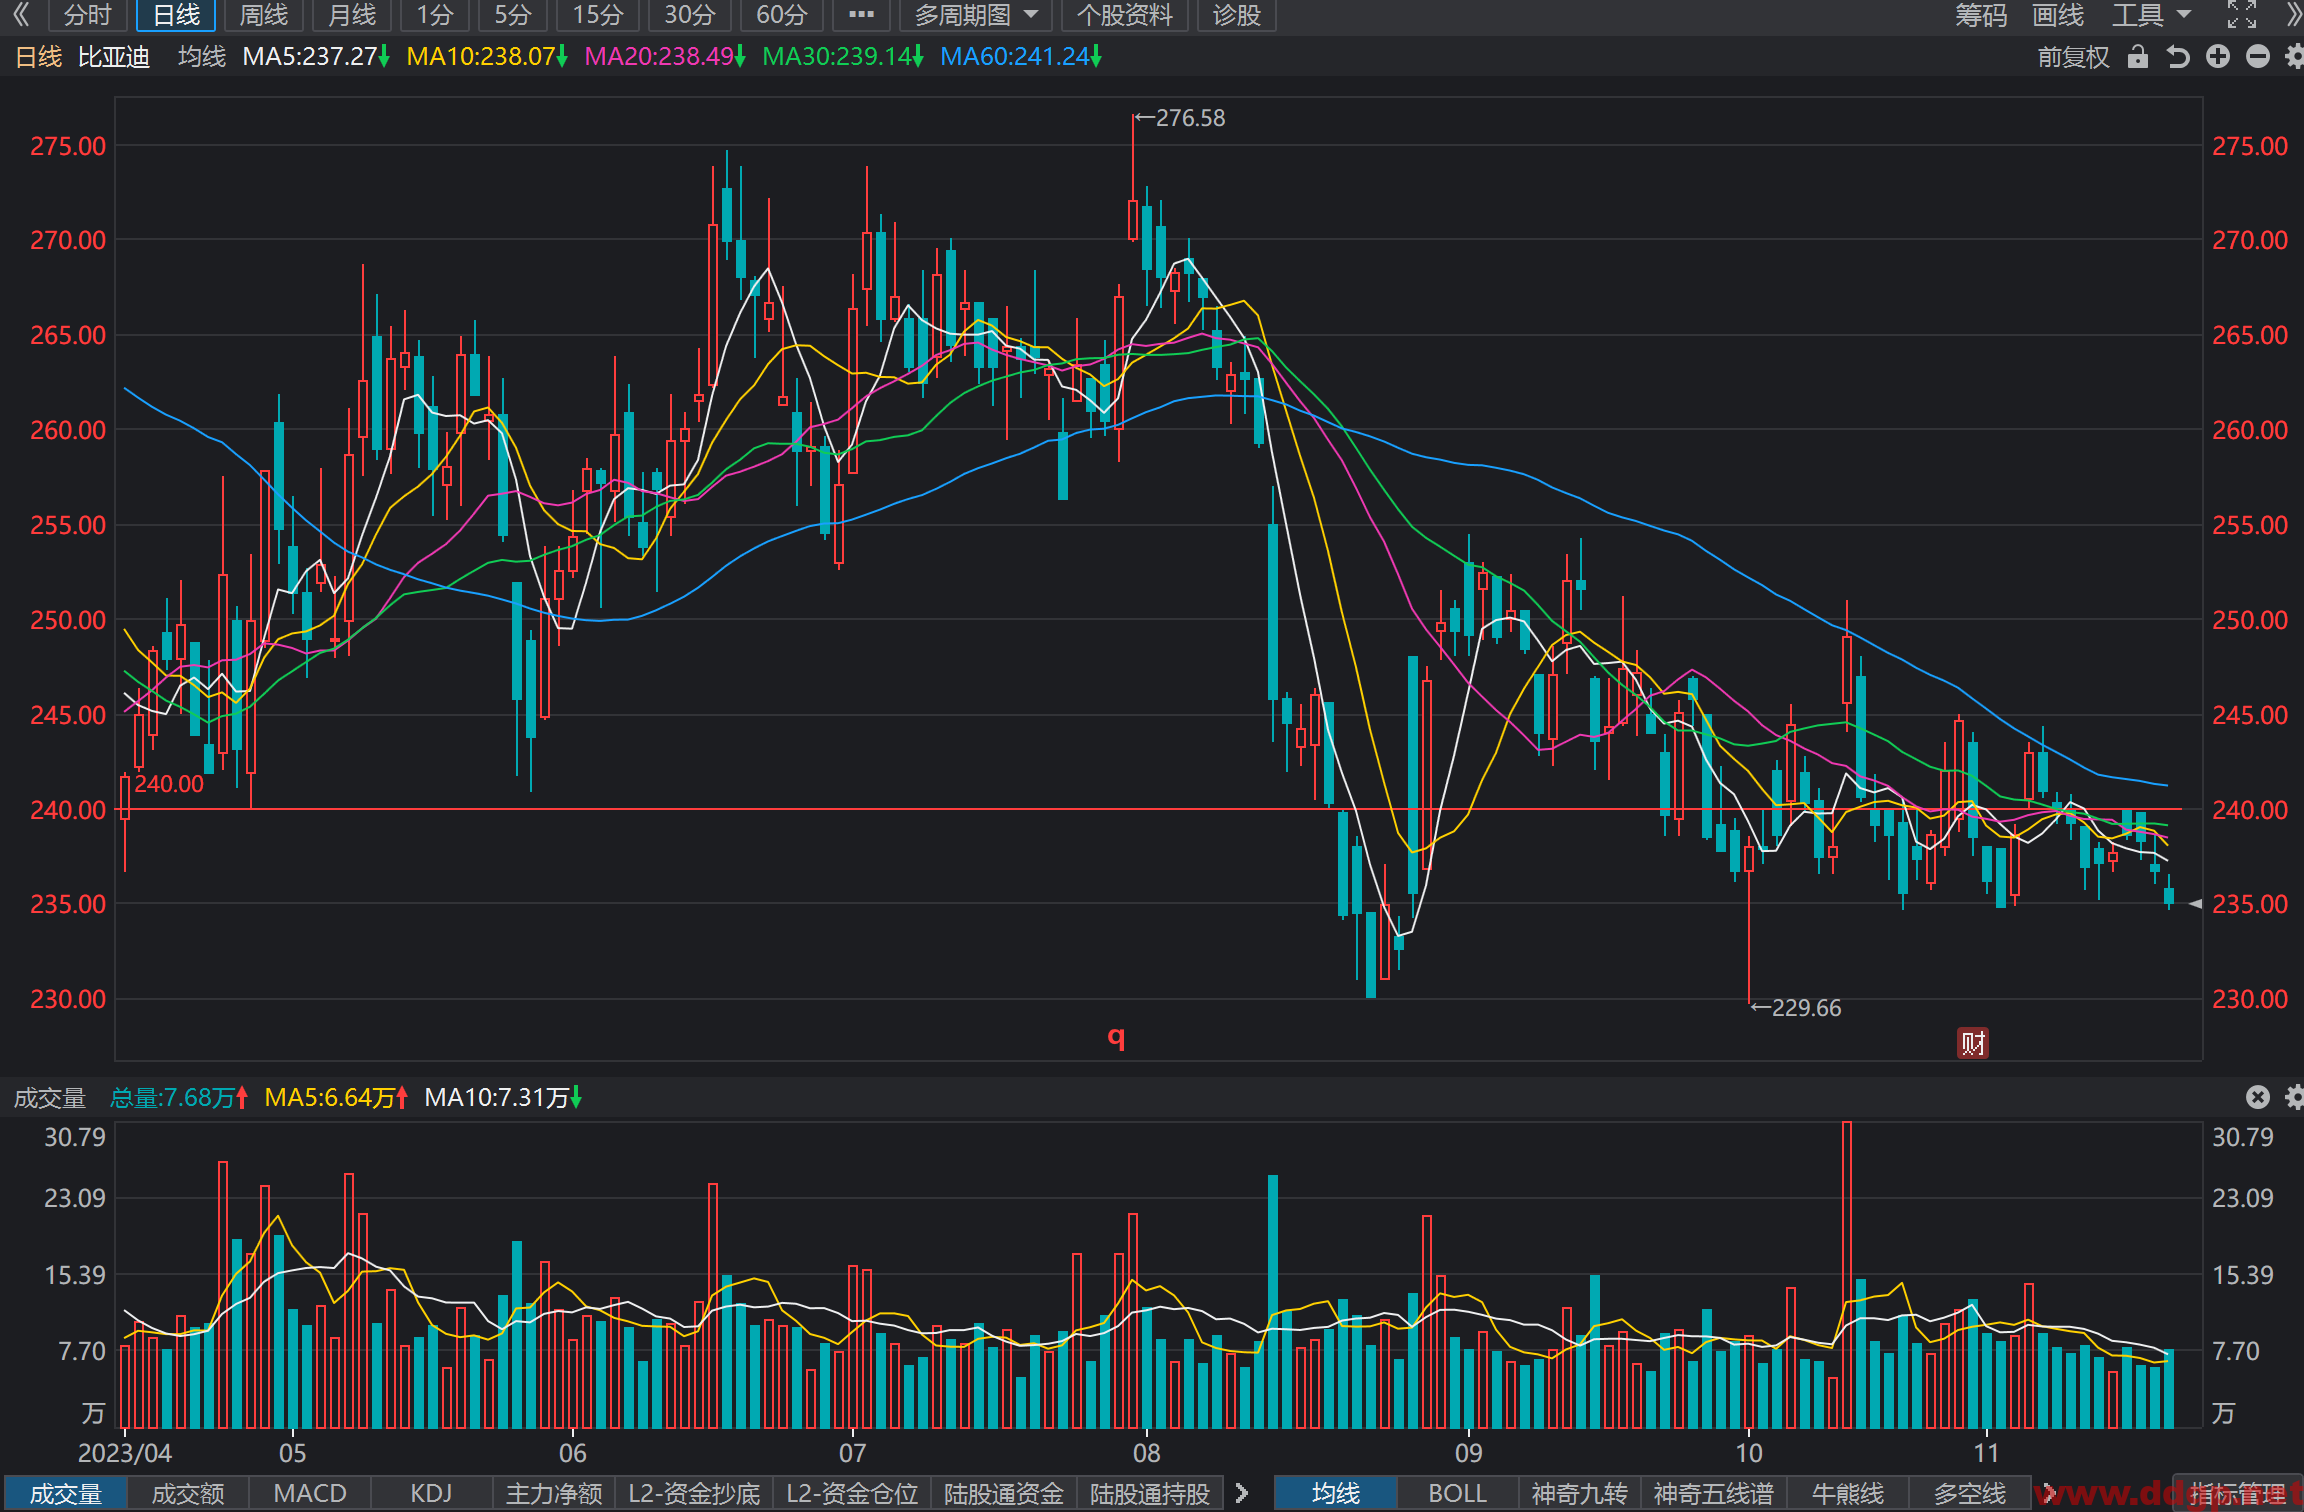
Task: Open the 工具 dropdown menu
Action: [2152, 15]
